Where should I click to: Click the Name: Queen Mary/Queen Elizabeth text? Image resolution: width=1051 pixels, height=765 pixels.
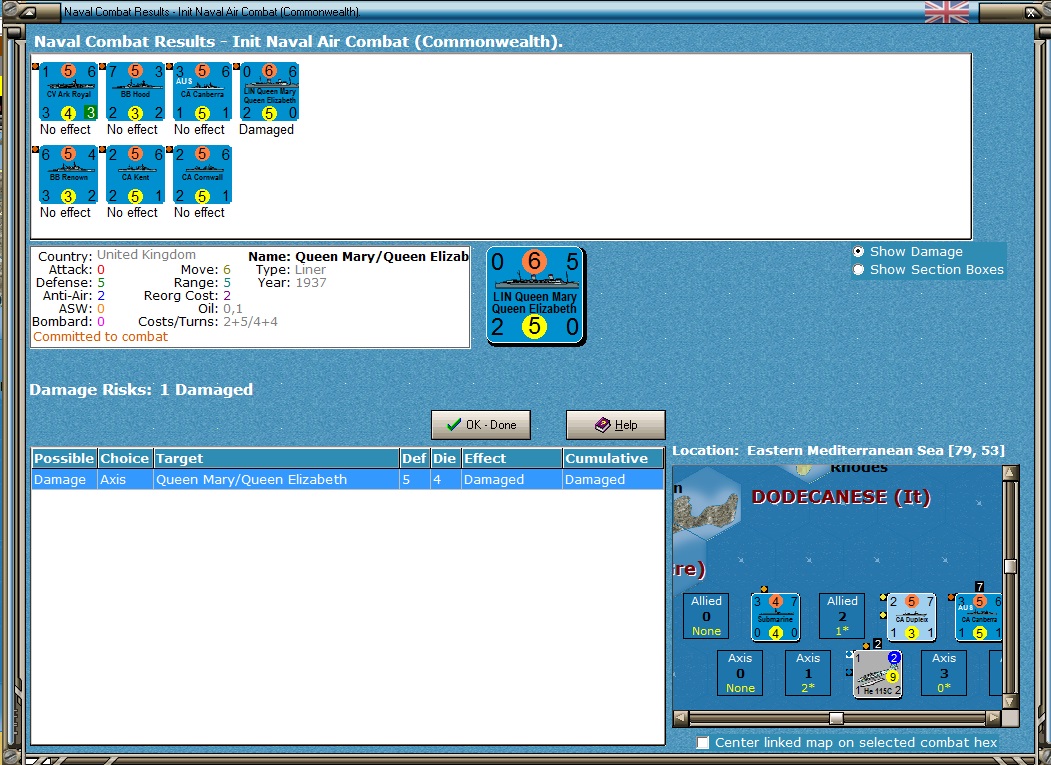358,256
